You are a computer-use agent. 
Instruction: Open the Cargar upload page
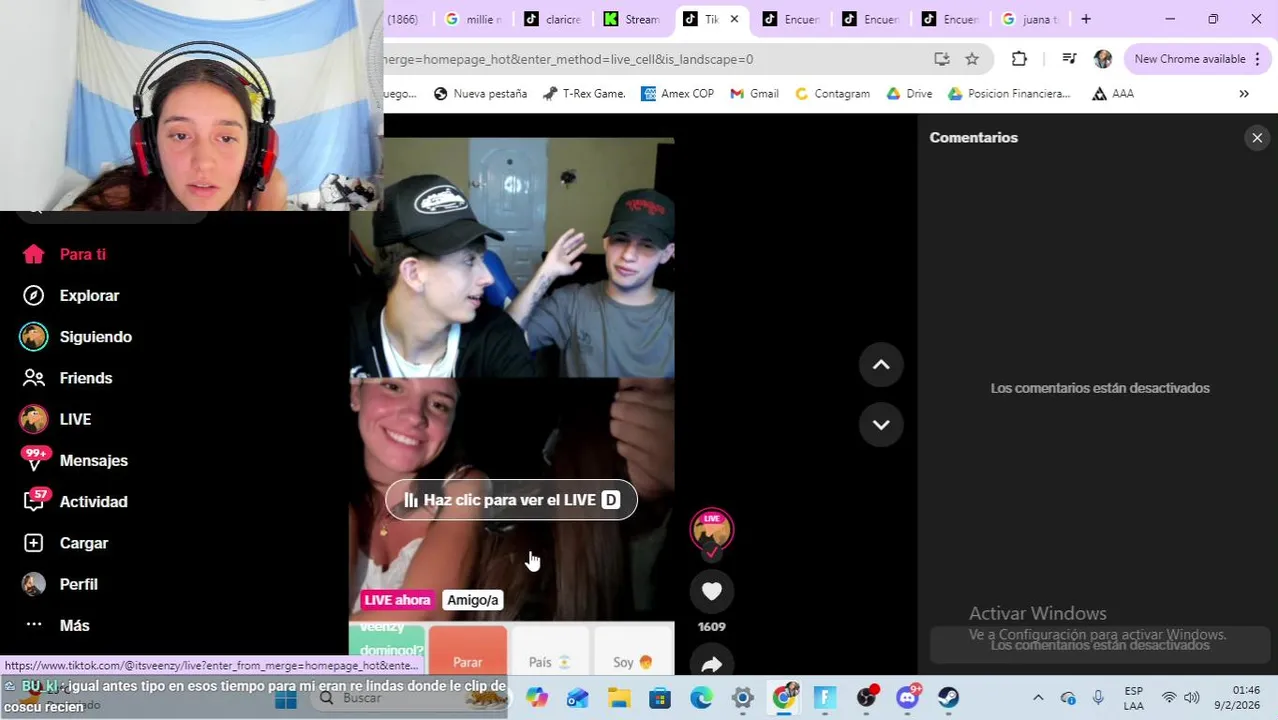point(65,543)
